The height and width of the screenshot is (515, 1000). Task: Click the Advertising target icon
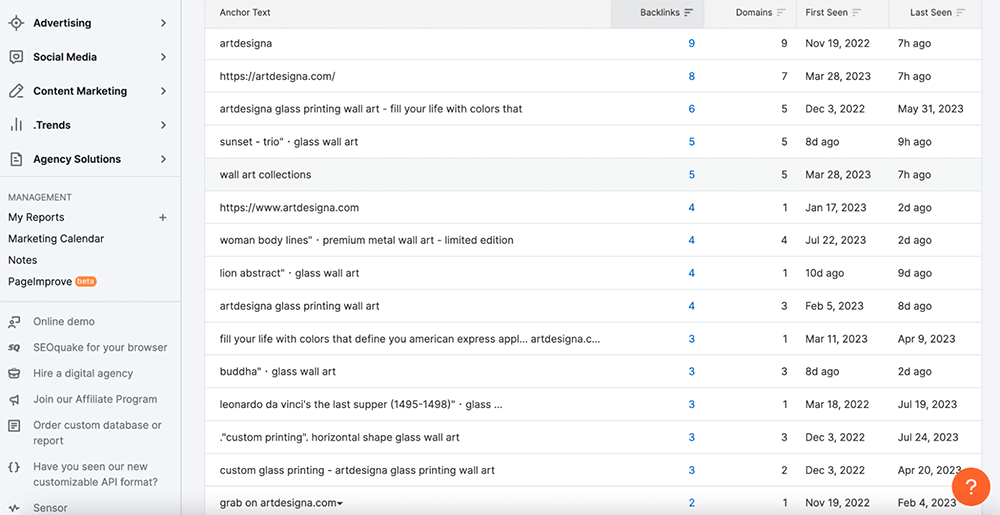pos(17,23)
